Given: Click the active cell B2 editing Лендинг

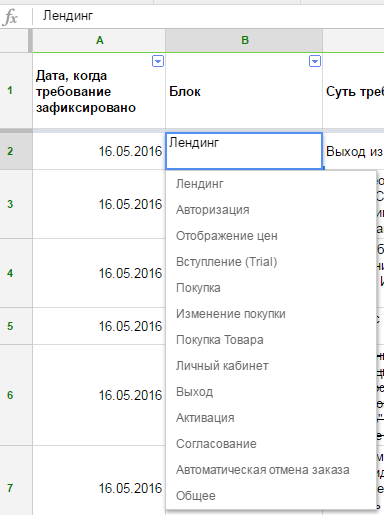Looking at the screenshot, I should click(x=244, y=151).
